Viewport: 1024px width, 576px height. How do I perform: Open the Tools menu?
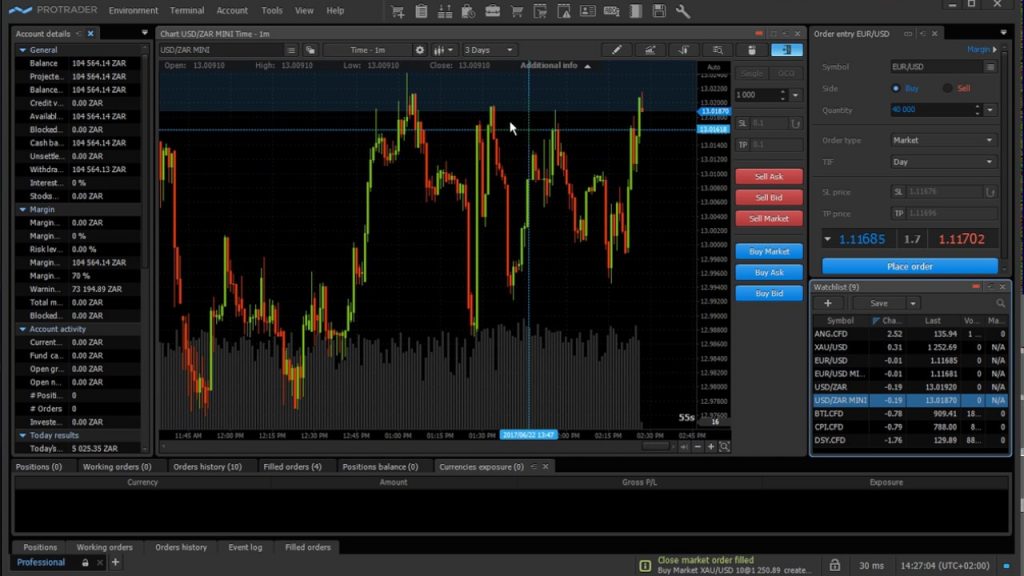[x=272, y=10]
